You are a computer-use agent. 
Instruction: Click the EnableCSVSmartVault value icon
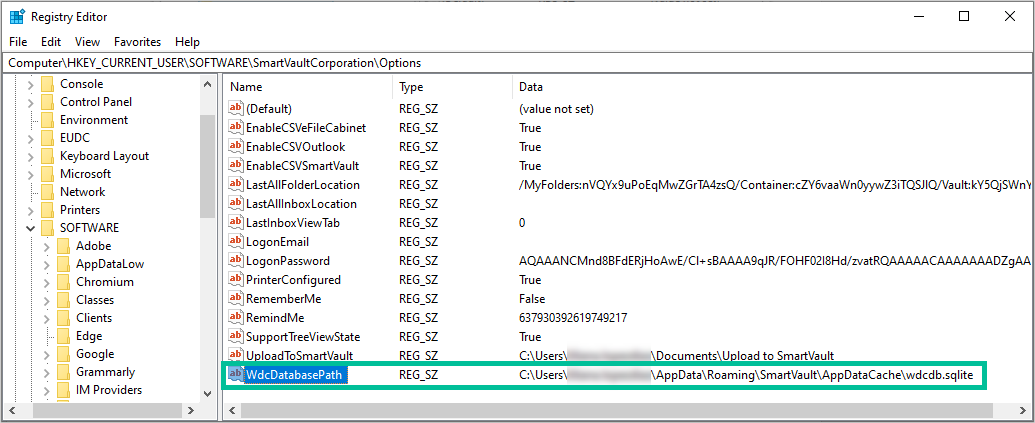[x=236, y=166]
